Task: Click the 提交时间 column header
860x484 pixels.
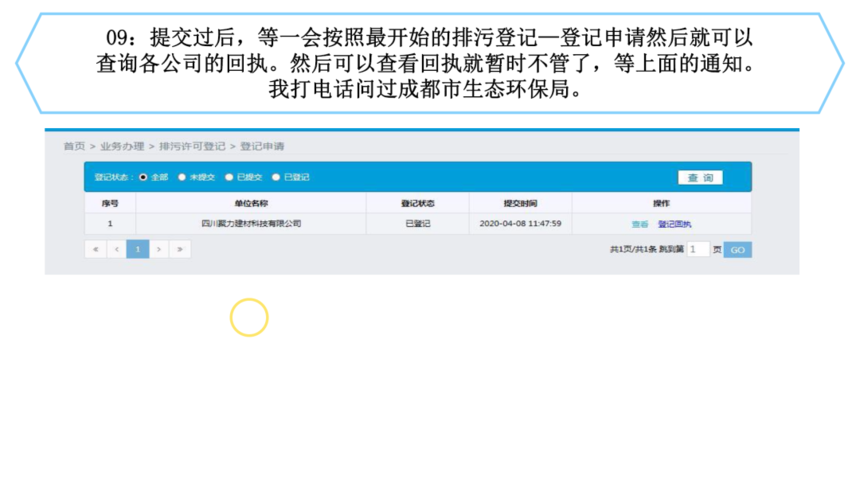Action: tap(520, 204)
